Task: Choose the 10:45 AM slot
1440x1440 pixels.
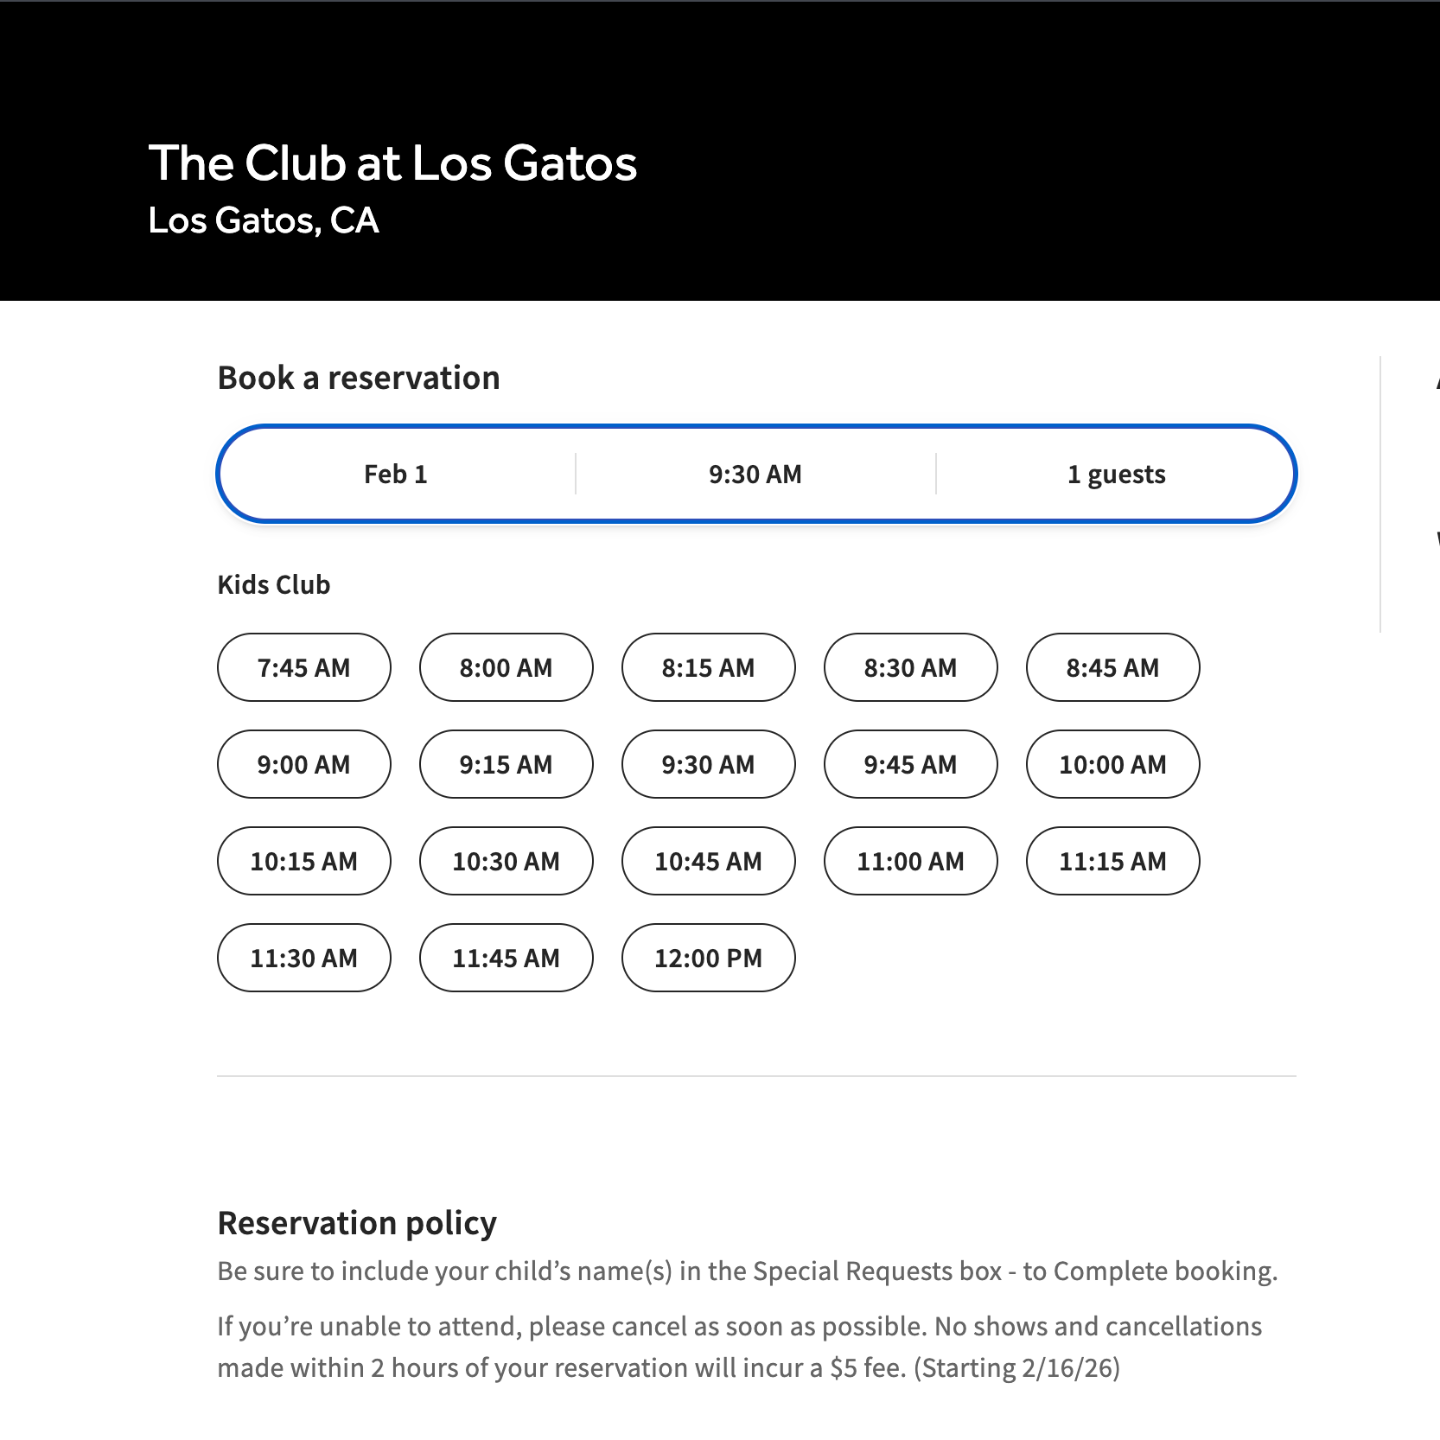Action: click(x=708, y=861)
